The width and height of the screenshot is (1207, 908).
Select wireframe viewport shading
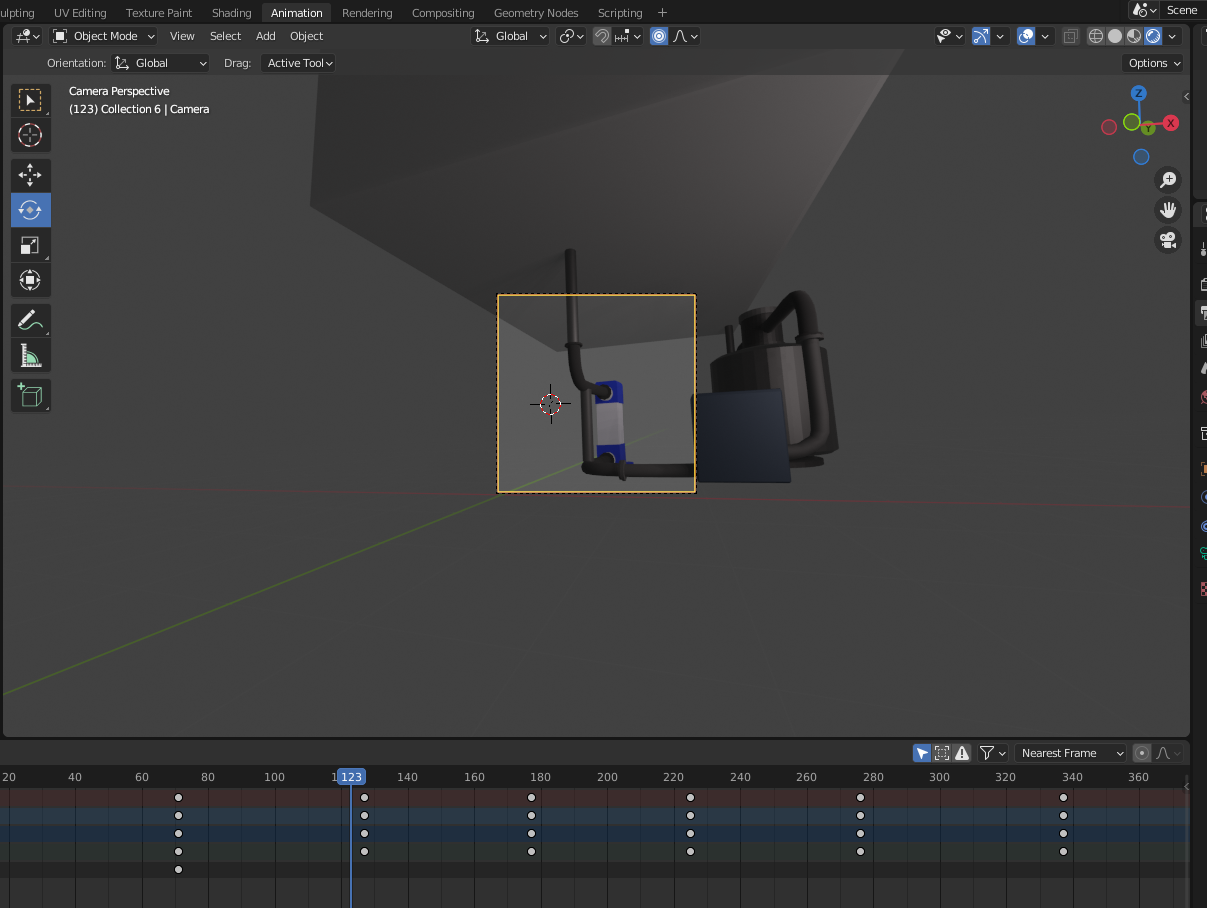pos(1096,36)
